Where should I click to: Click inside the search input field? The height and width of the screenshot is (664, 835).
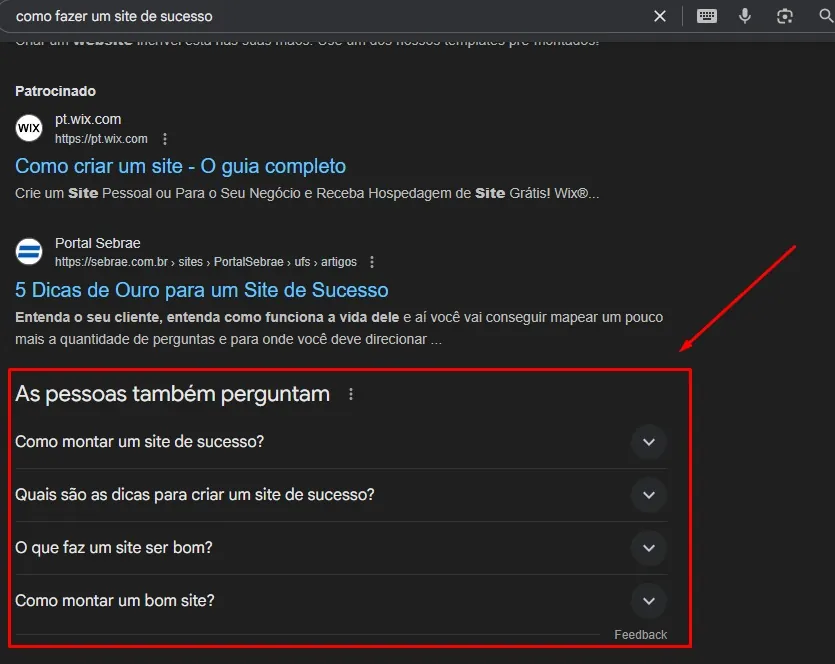click(300, 16)
